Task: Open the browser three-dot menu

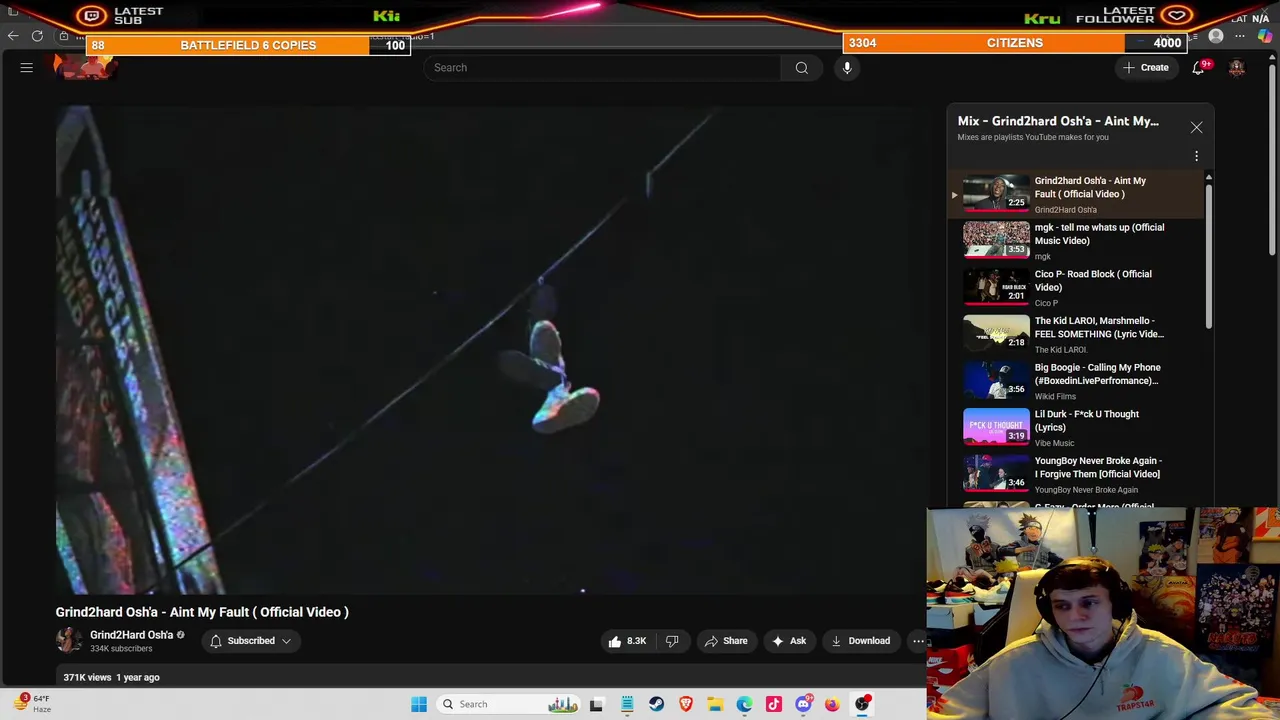Action: point(1240,36)
